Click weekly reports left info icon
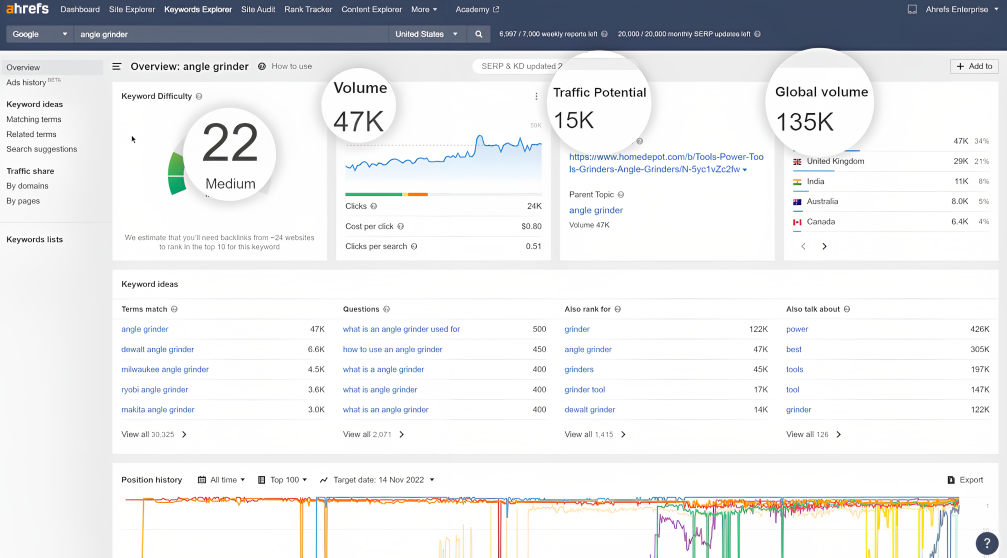This screenshot has height=558, width=1007. point(604,34)
